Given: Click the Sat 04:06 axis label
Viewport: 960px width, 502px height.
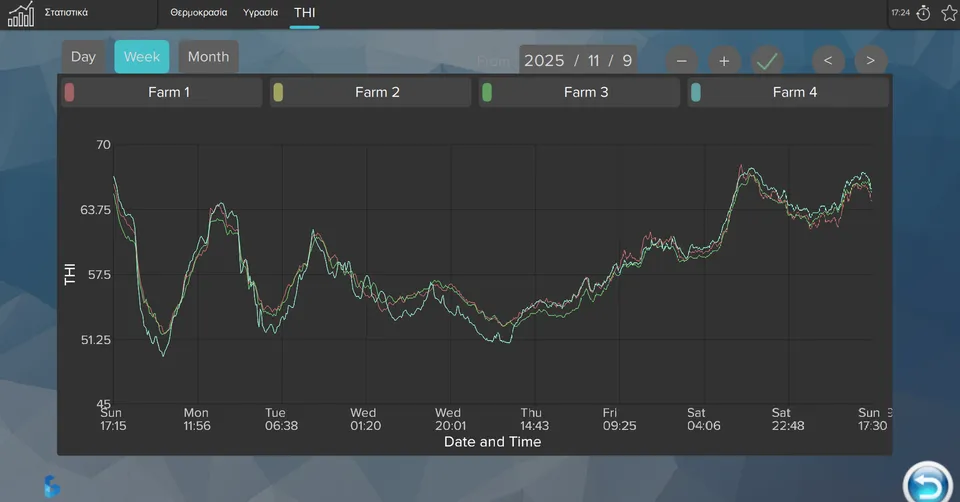Looking at the screenshot, I should tap(703, 419).
